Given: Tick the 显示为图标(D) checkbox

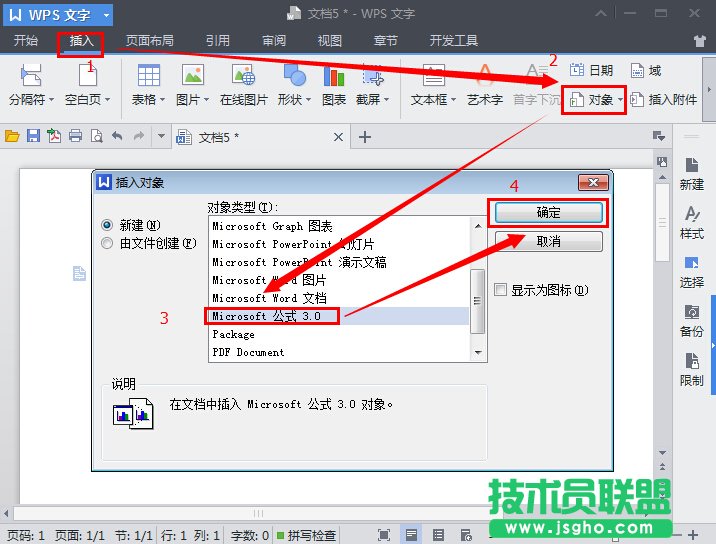Looking at the screenshot, I should [x=500, y=290].
